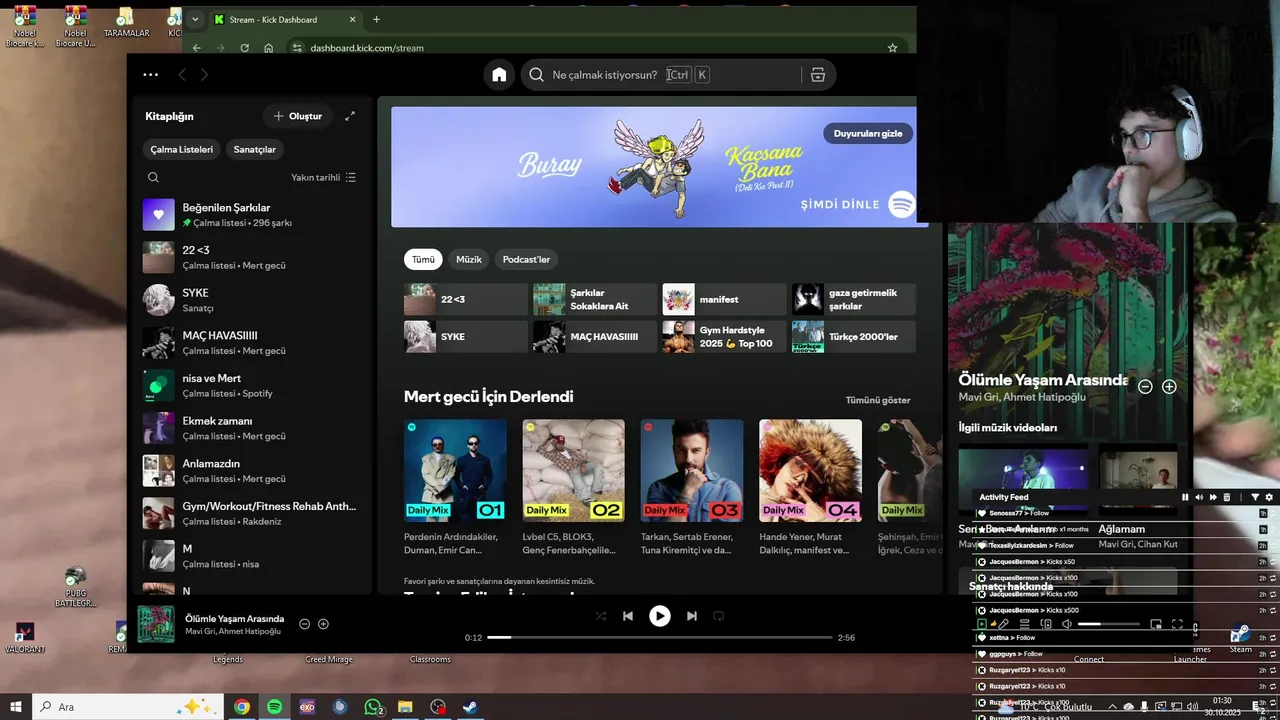This screenshot has width=1280, height=720.
Task: Toggle repeat in the Spotify player
Action: point(718,616)
